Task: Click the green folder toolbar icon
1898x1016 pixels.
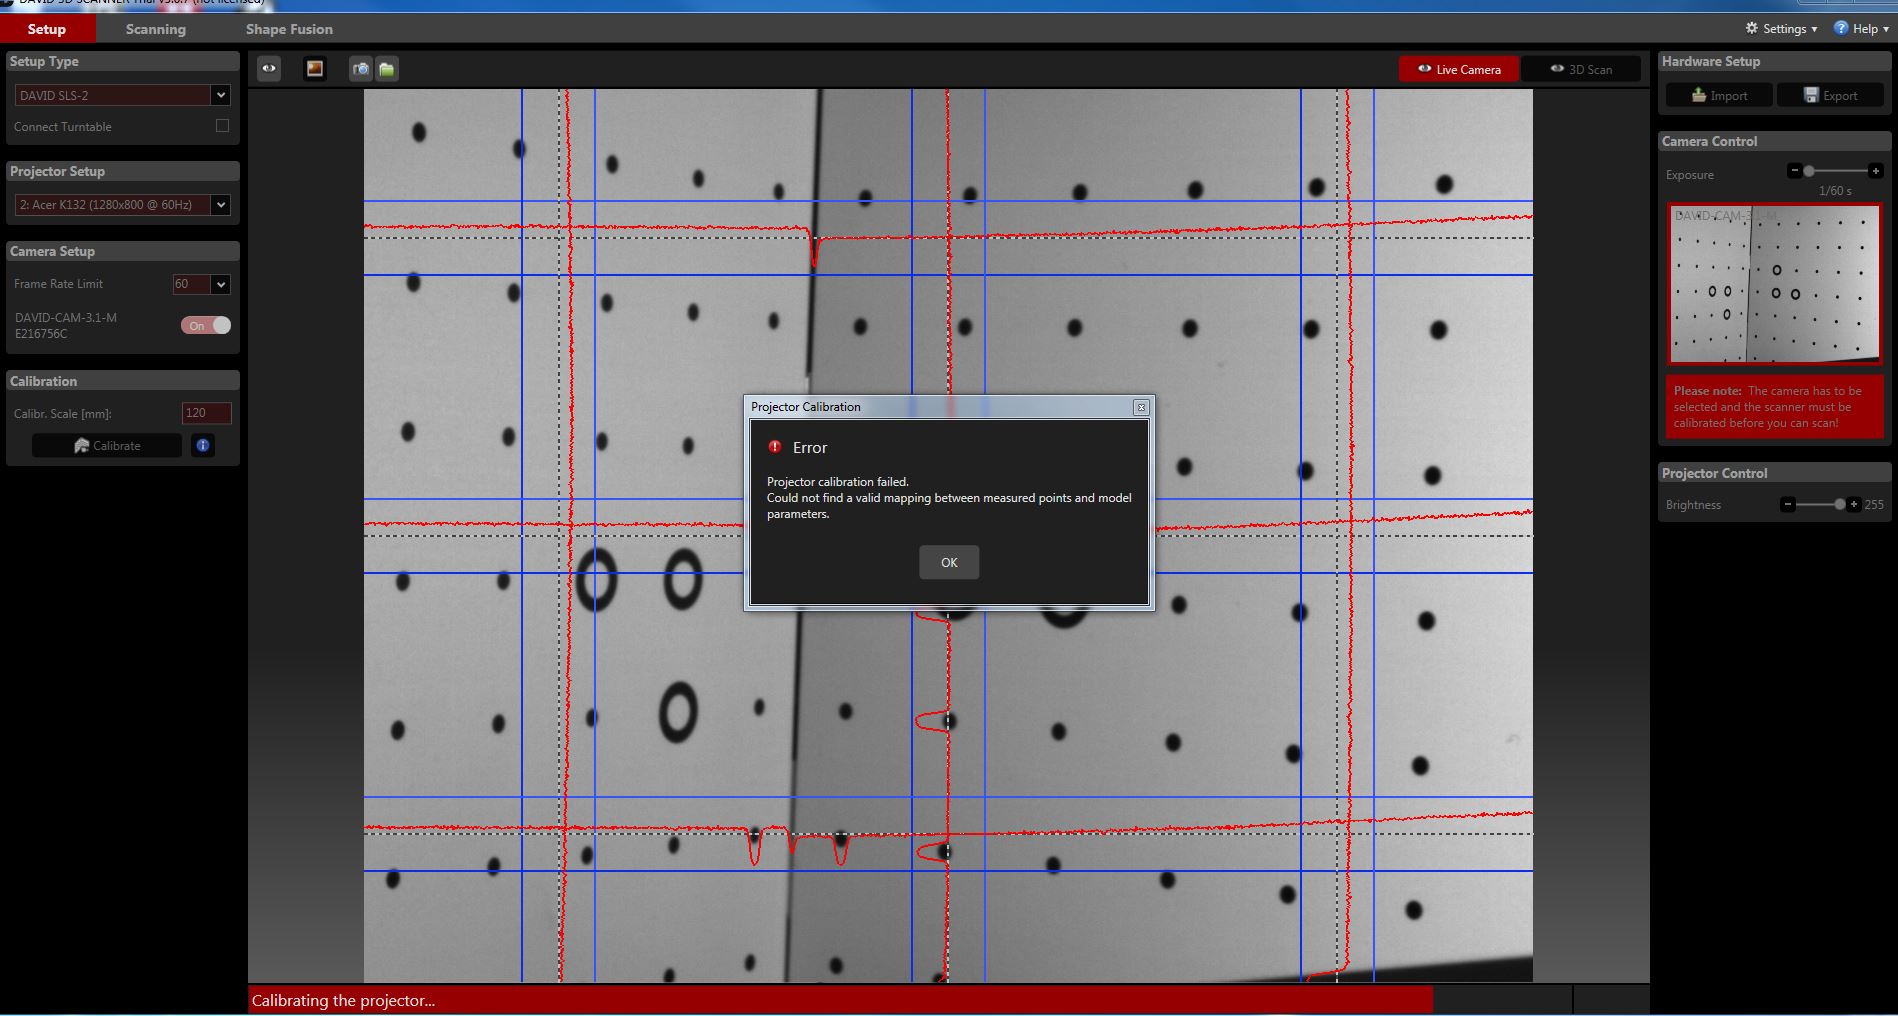Action: coord(387,69)
